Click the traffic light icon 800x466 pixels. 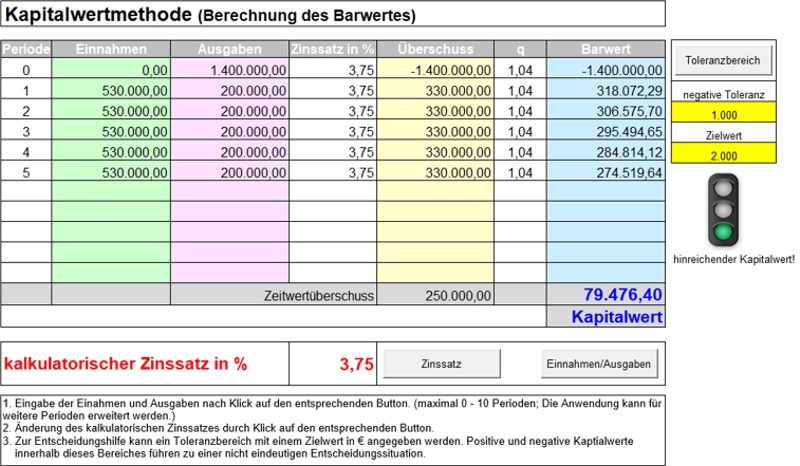(721, 210)
